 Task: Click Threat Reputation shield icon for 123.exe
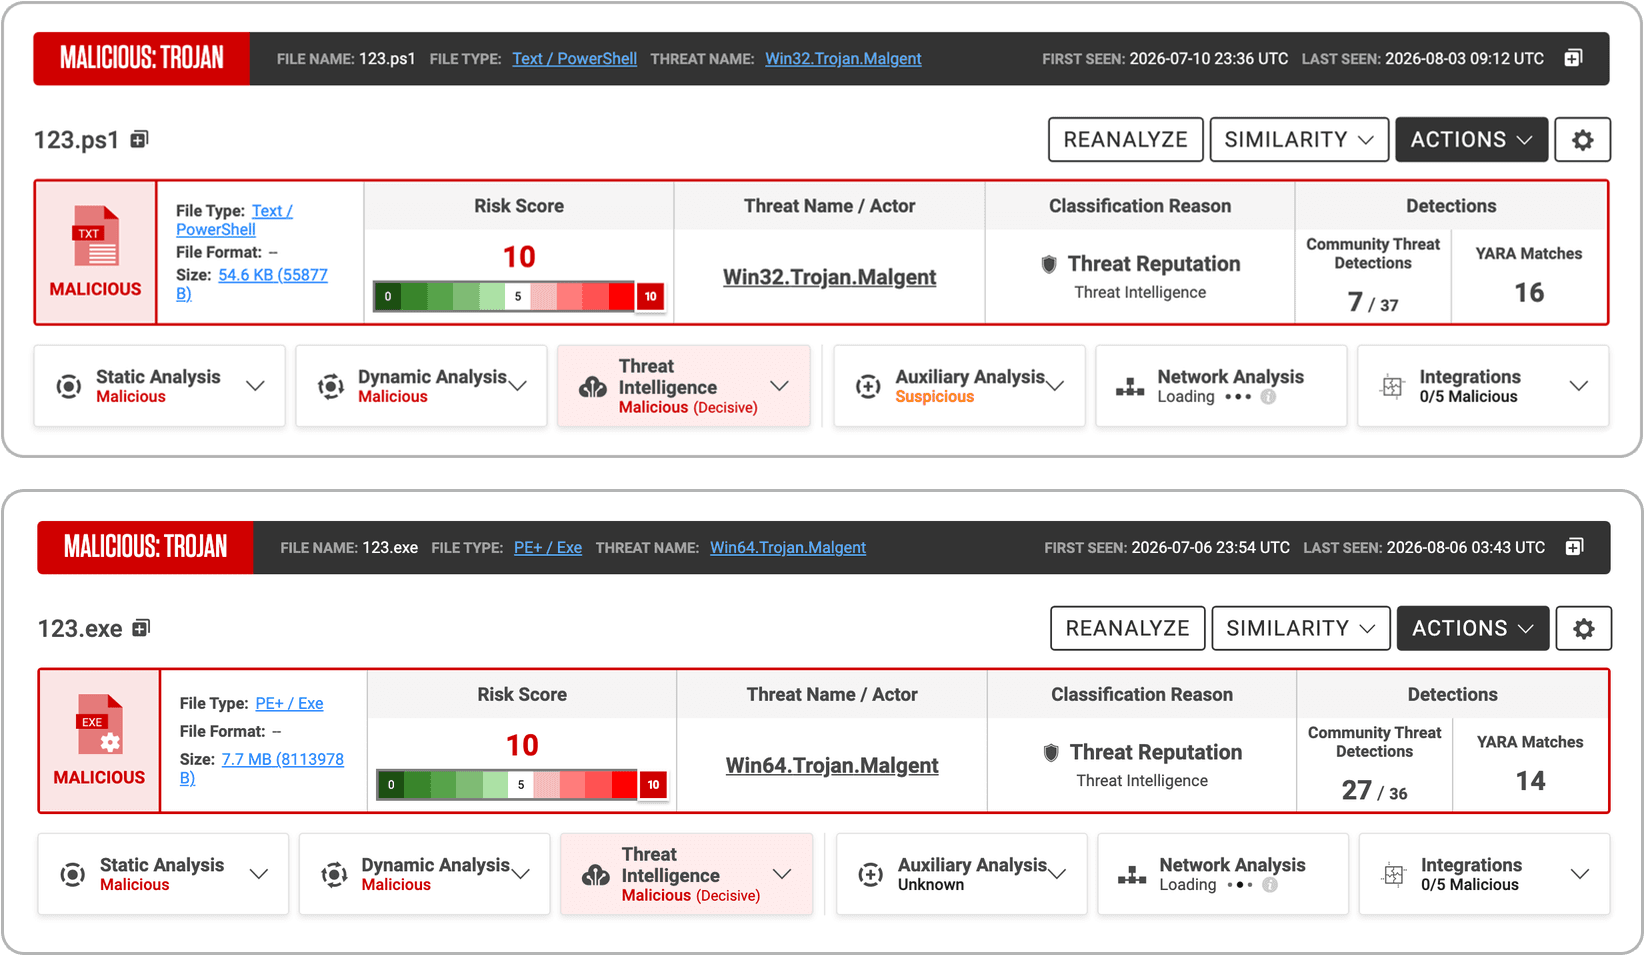tap(1051, 752)
